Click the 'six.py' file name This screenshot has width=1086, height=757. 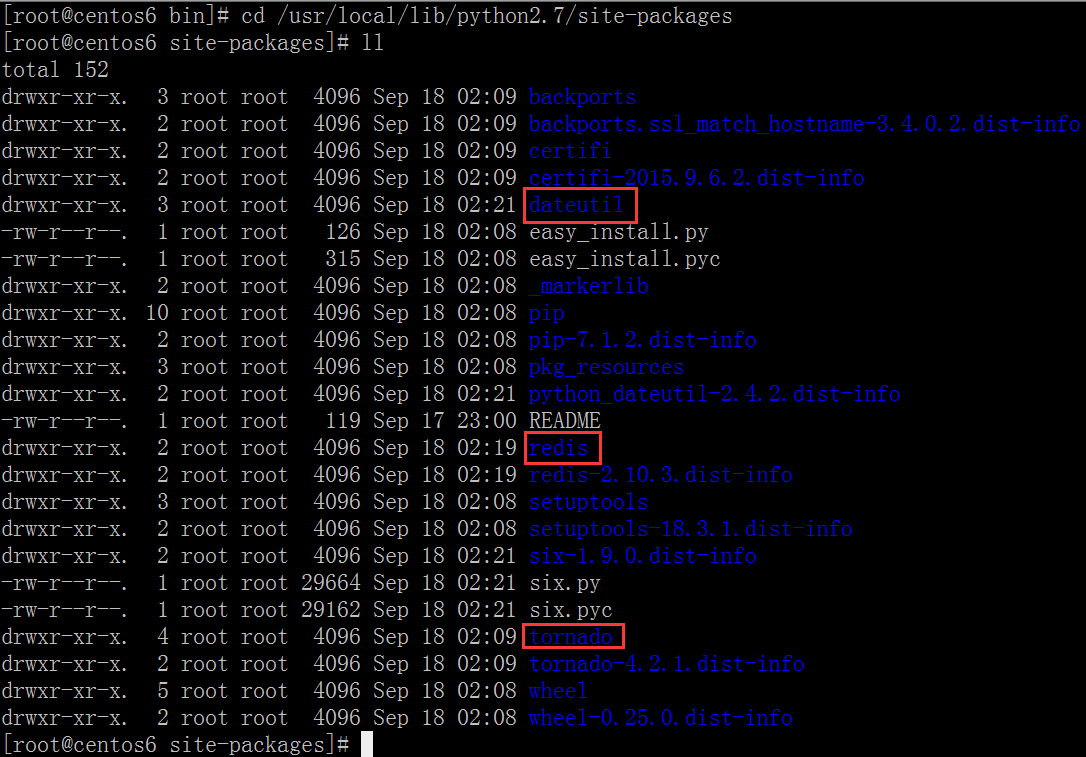tap(564, 583)
